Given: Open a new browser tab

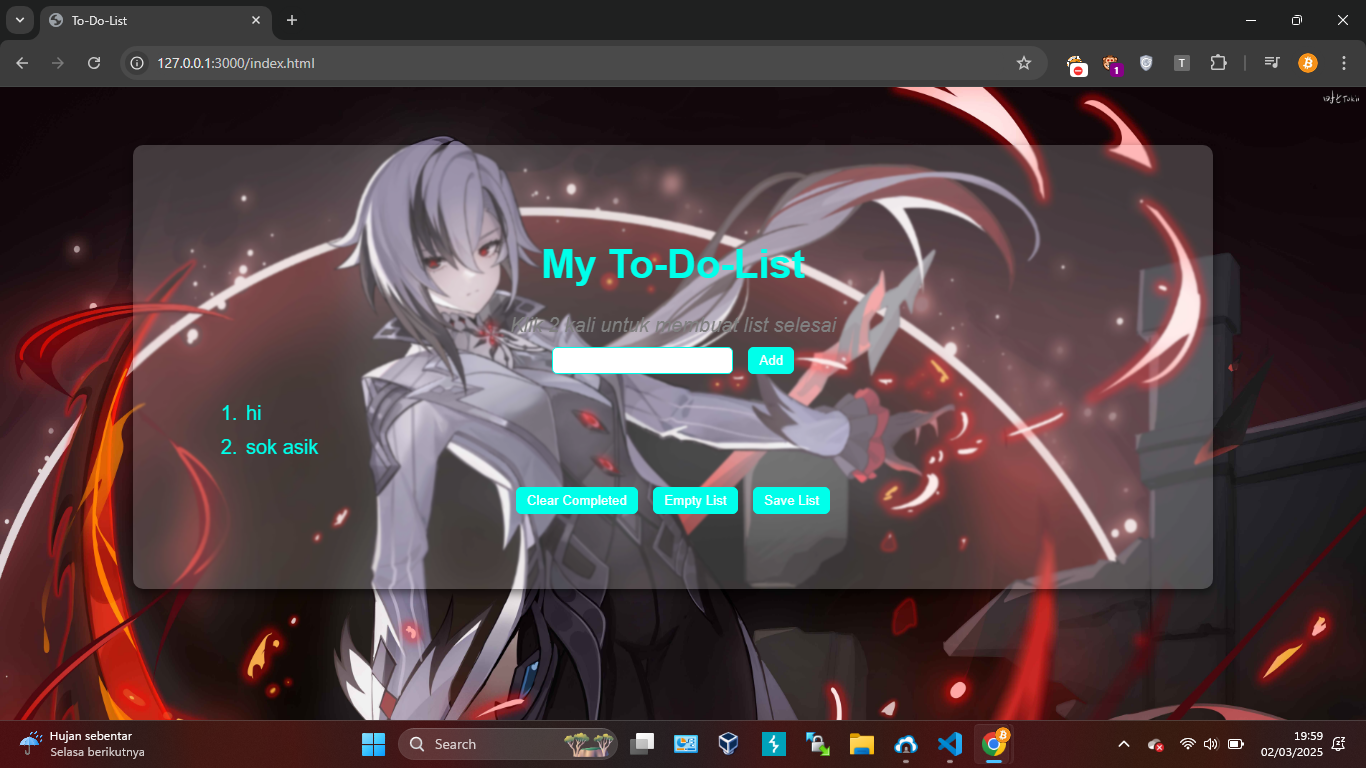Looking at the screenshot, I should click(x=292, y=20).
